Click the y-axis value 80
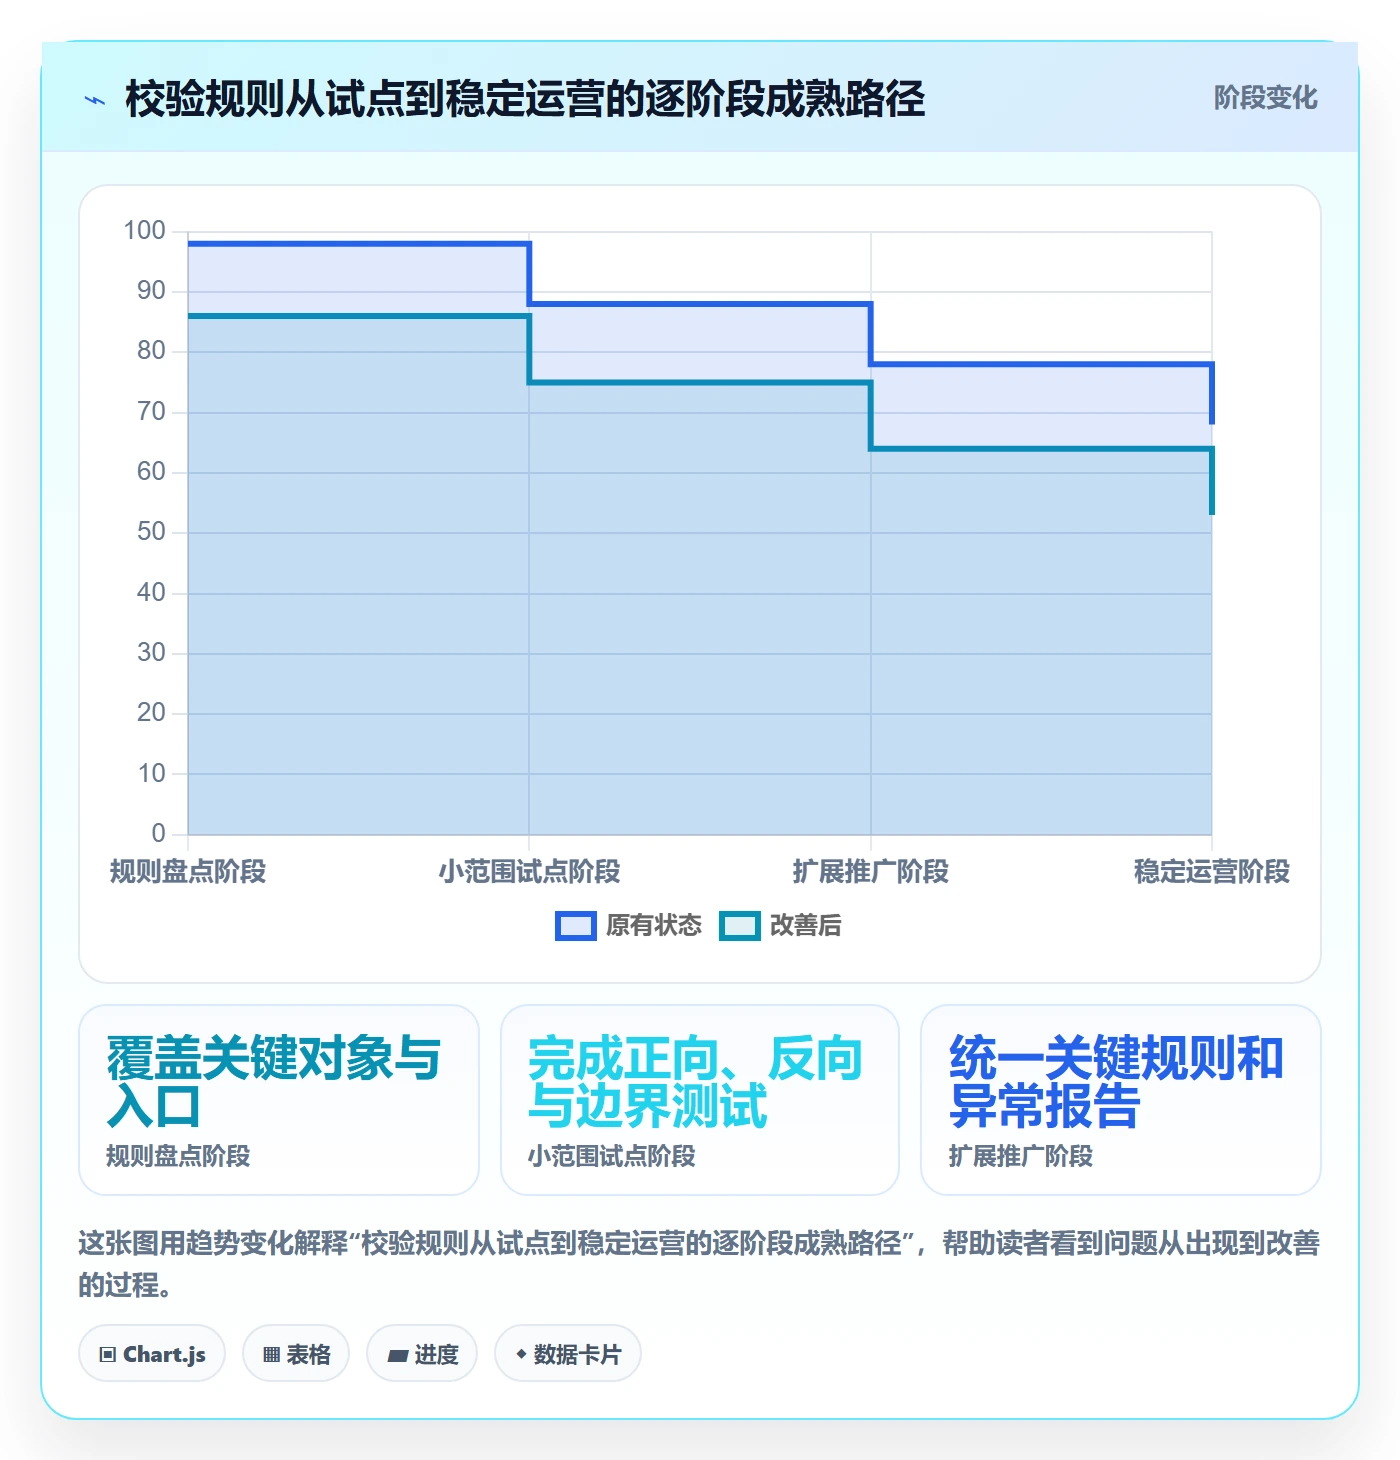This screenshot has width=1400, height=1460. pyautogui.click(x=151, y=351)
